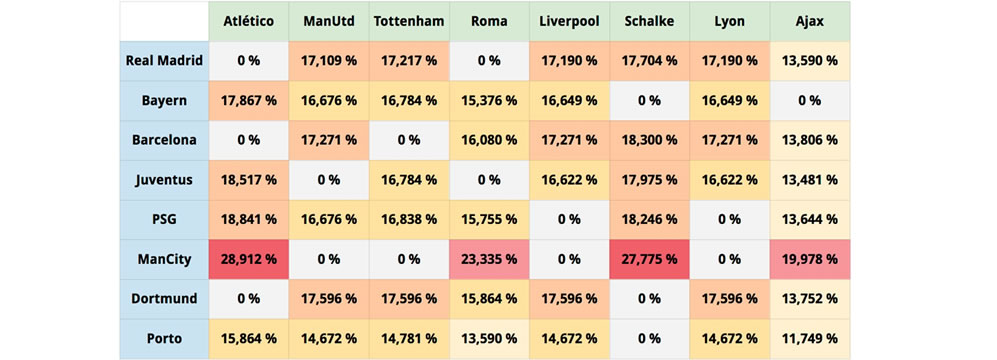The height and width of the screenshot is (360, 997).
Task: Select the Real Madrid vs Schalke 17,704 % cell
Action: tap(649, 61)
